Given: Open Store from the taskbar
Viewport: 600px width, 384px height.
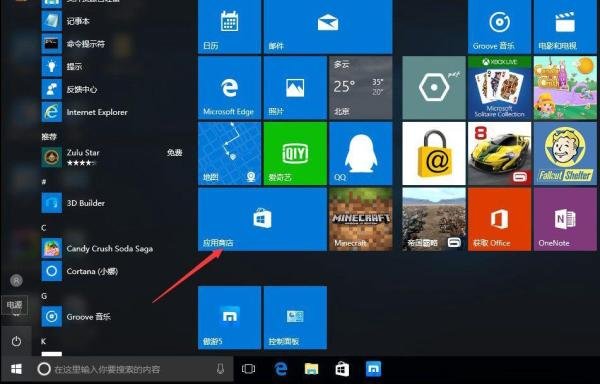Looking at the screenshot, I should pos(342,369).
